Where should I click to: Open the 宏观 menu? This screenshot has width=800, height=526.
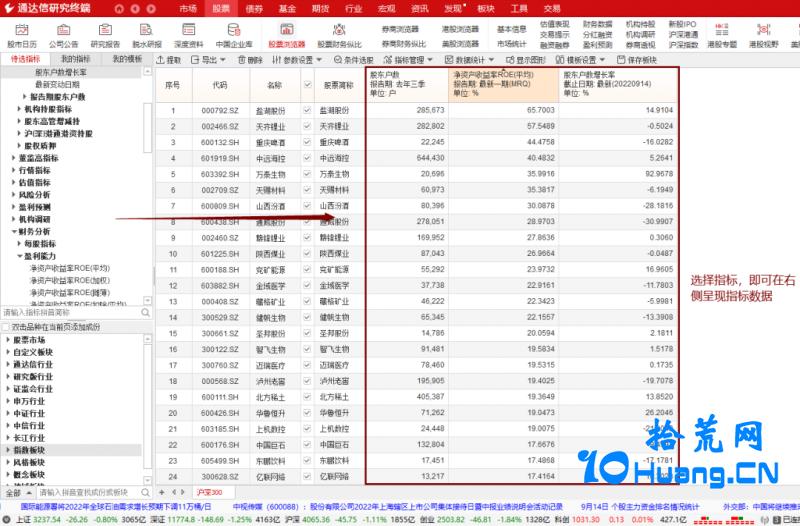[387, 9]
